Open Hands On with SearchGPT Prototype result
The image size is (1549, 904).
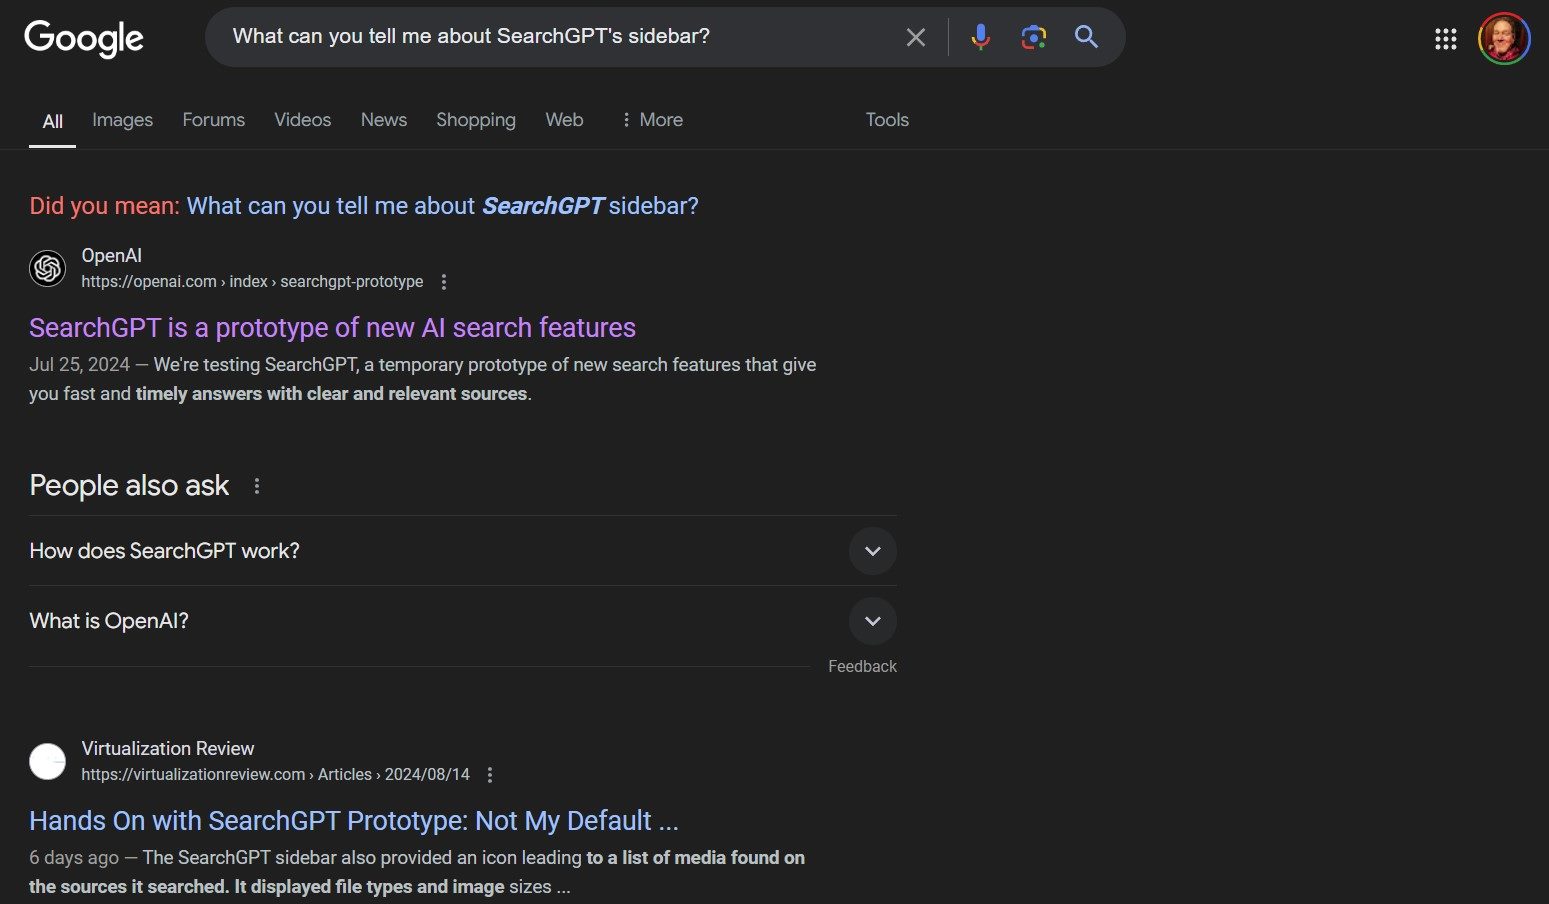pyautogui.click(x=354, y=821)
